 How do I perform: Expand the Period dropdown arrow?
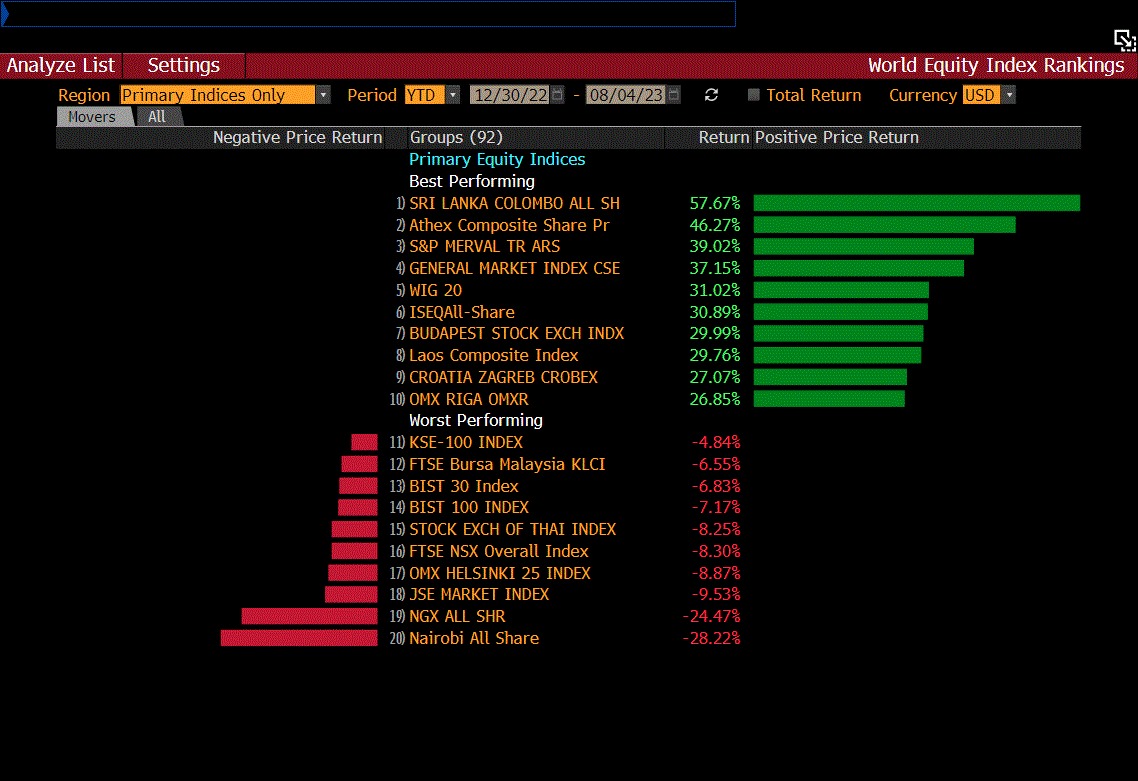click(x=453, y=95)
